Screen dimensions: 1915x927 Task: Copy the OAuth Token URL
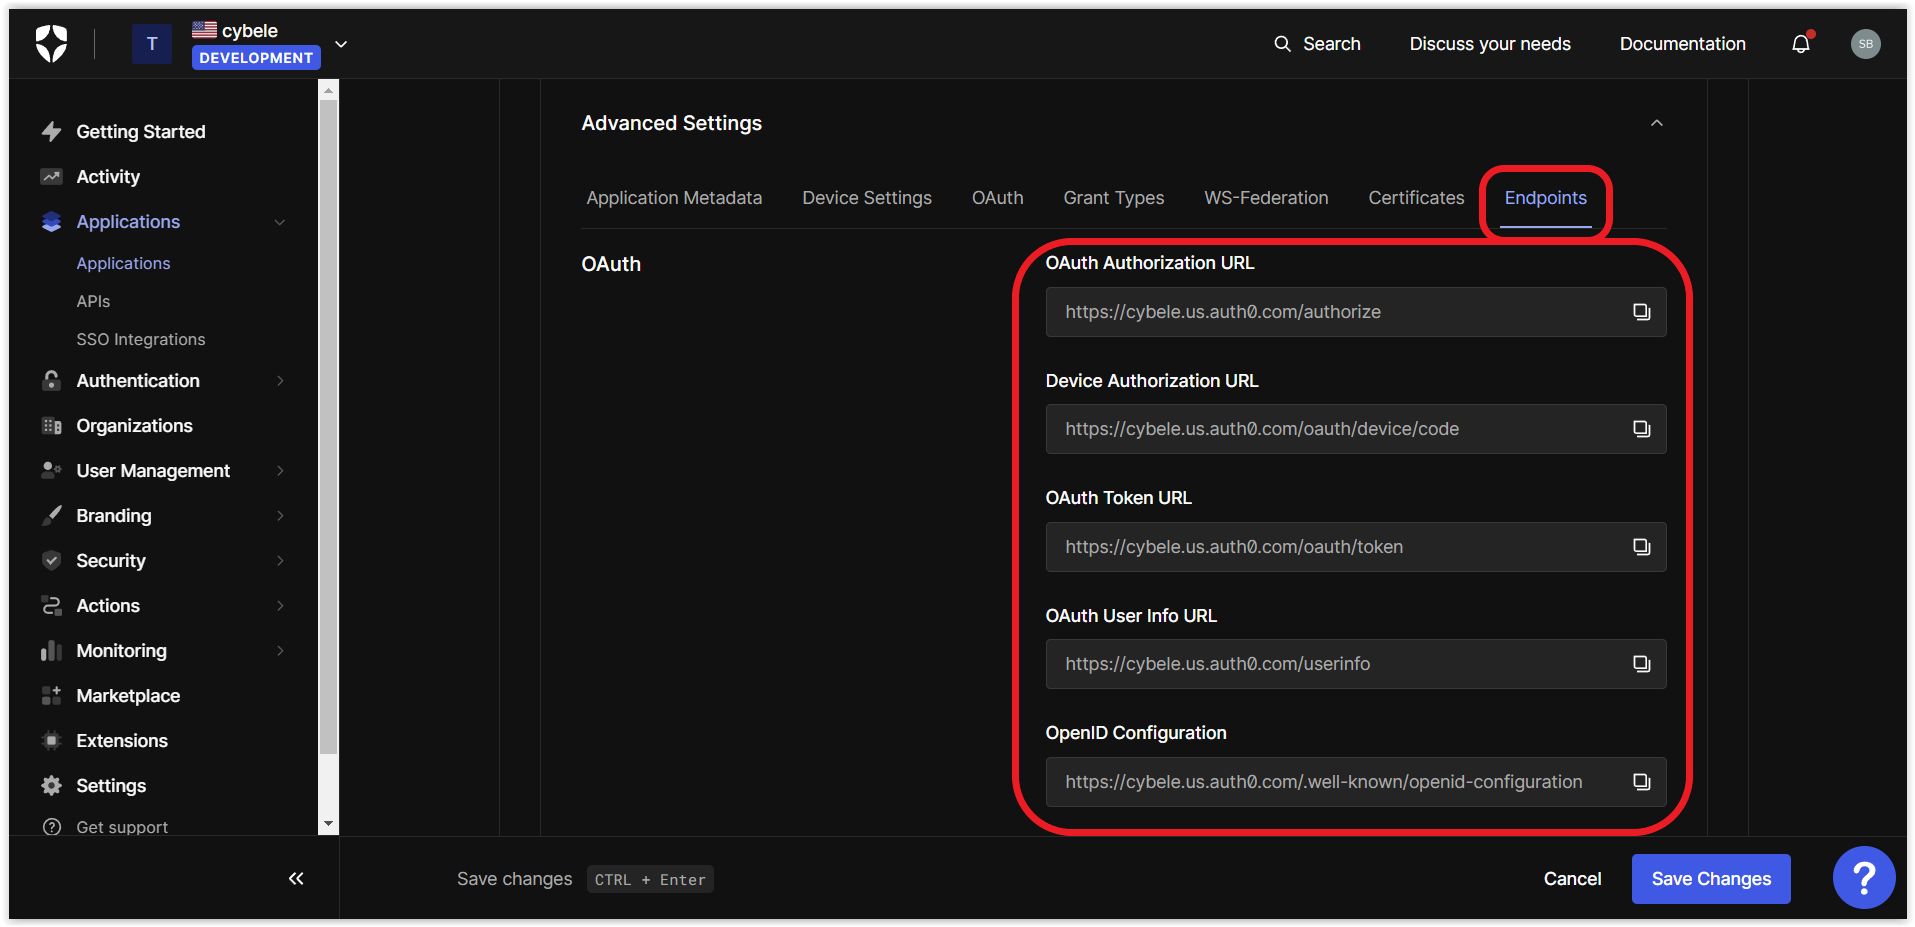[x=1641, y=547]
